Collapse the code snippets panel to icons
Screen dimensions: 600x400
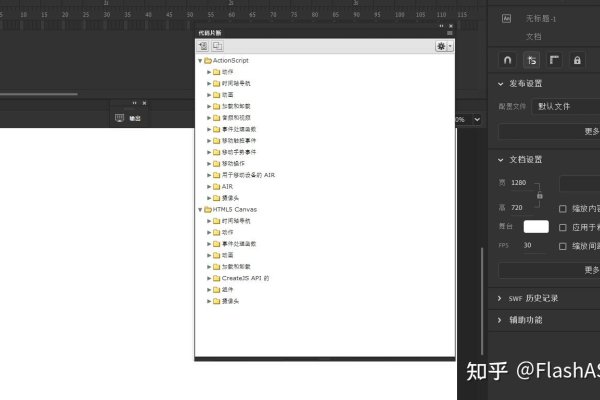click(x=441, y=26)
